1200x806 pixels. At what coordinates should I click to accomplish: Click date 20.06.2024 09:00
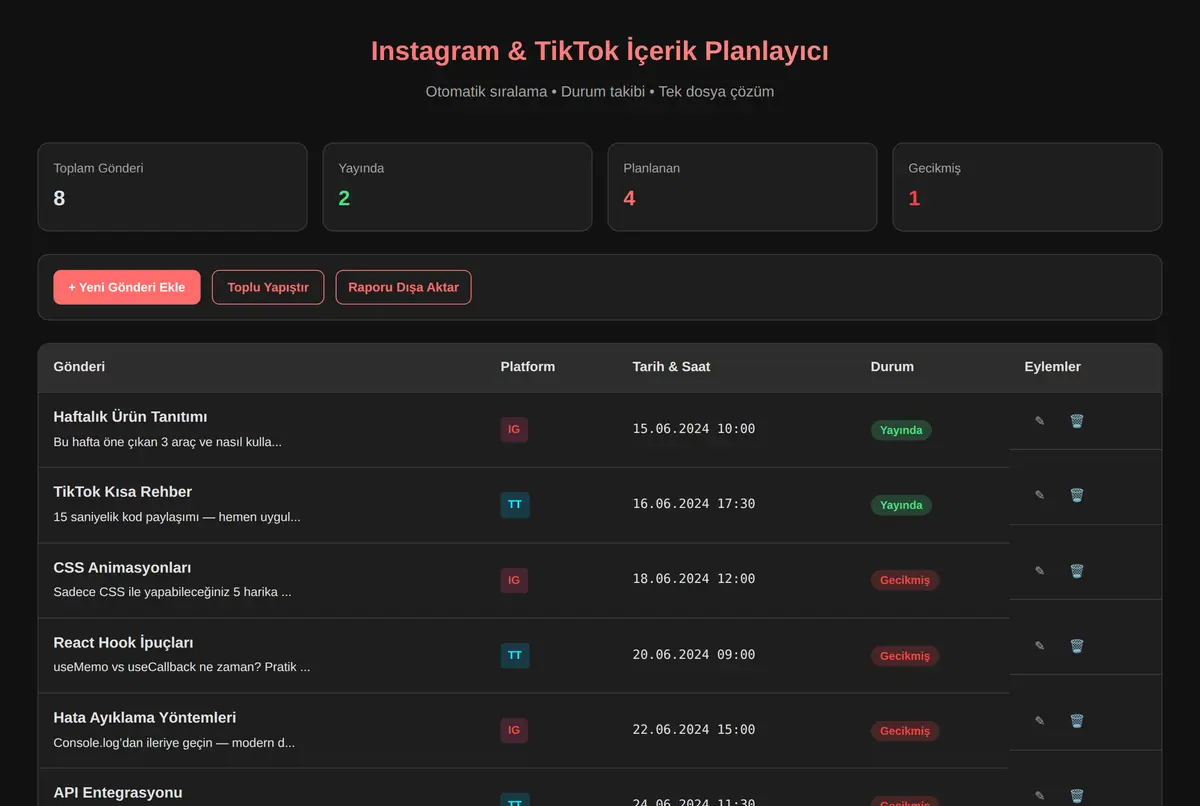(694, 655)
